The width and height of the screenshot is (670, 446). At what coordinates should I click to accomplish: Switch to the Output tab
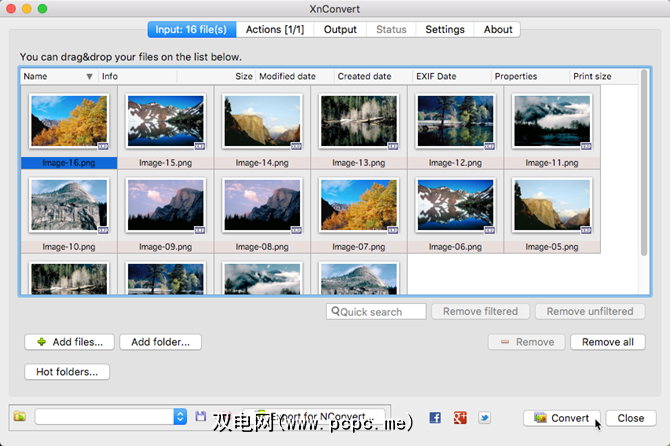pyautogui.click(x=340, y=29)
